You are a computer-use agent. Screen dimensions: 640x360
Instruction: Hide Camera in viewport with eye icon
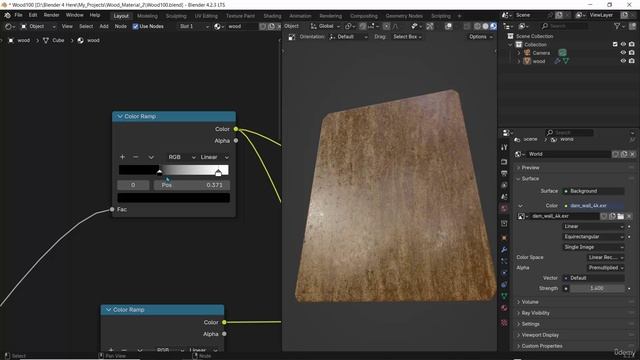623,53
